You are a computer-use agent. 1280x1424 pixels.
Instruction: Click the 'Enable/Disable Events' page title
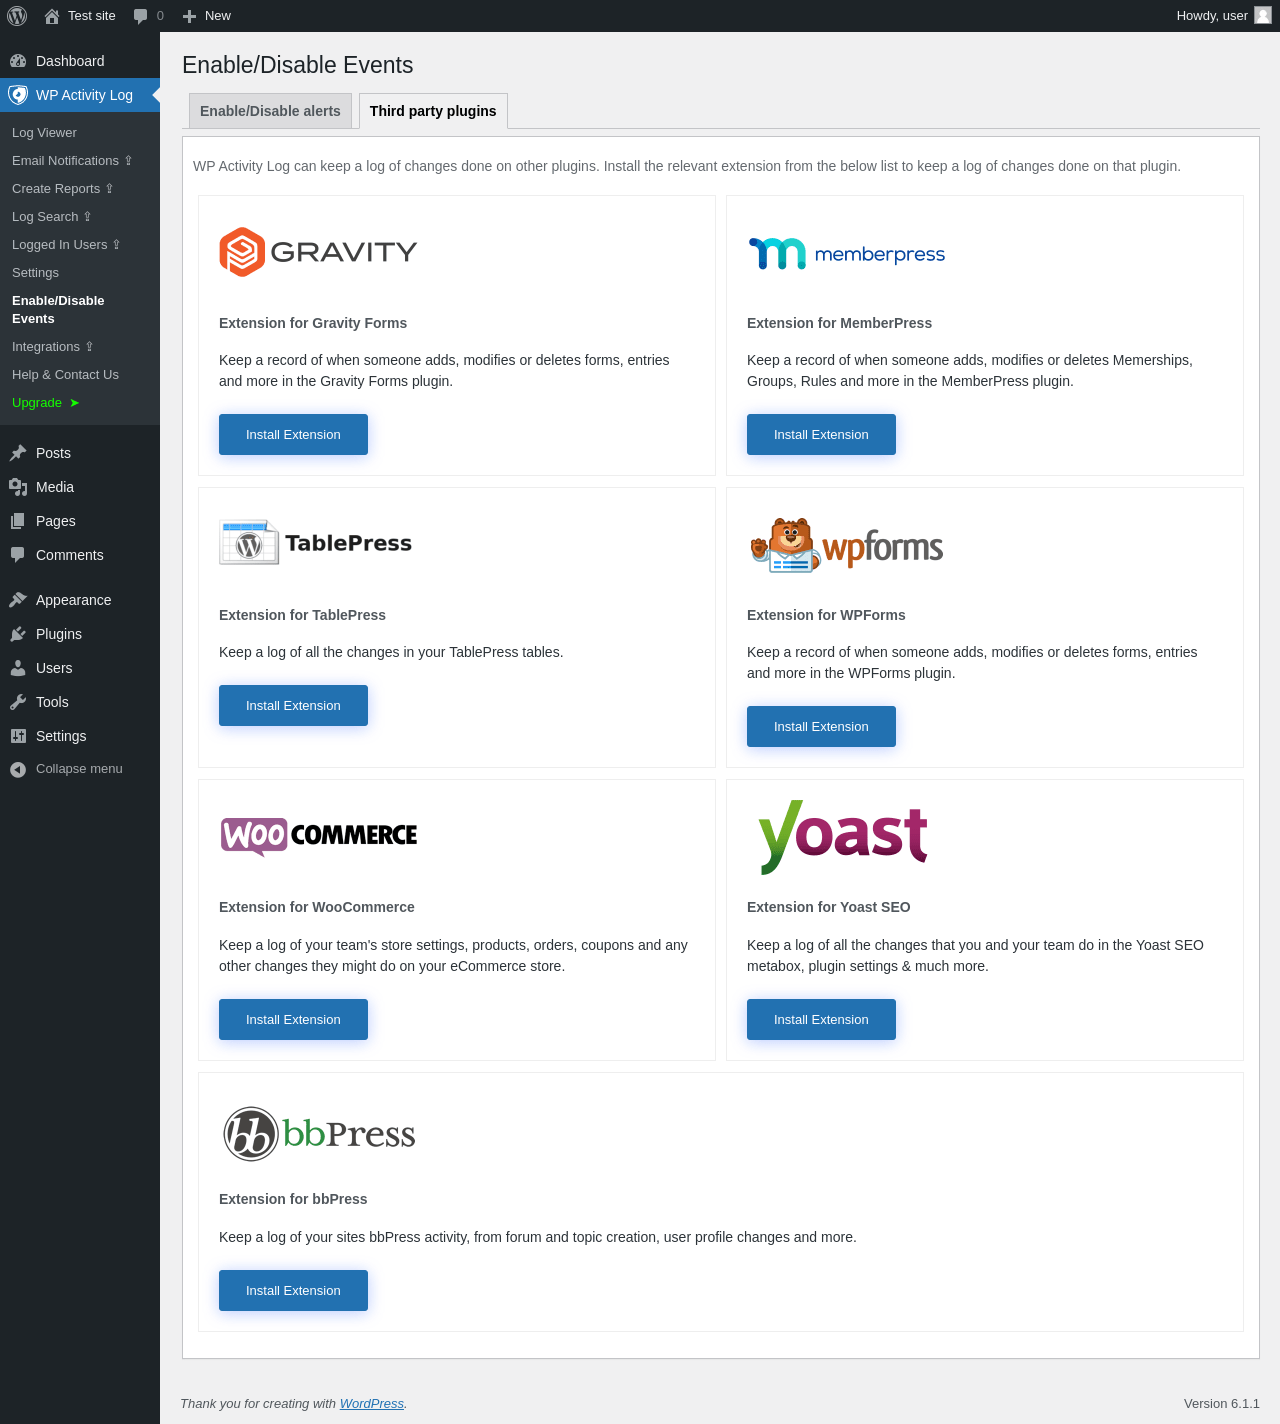tap(298, 65)
